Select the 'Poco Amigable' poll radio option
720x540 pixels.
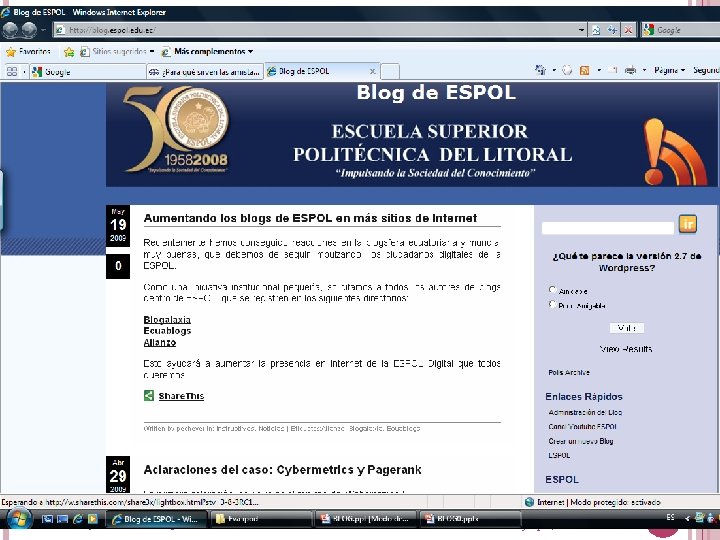(x=552, y=304)
